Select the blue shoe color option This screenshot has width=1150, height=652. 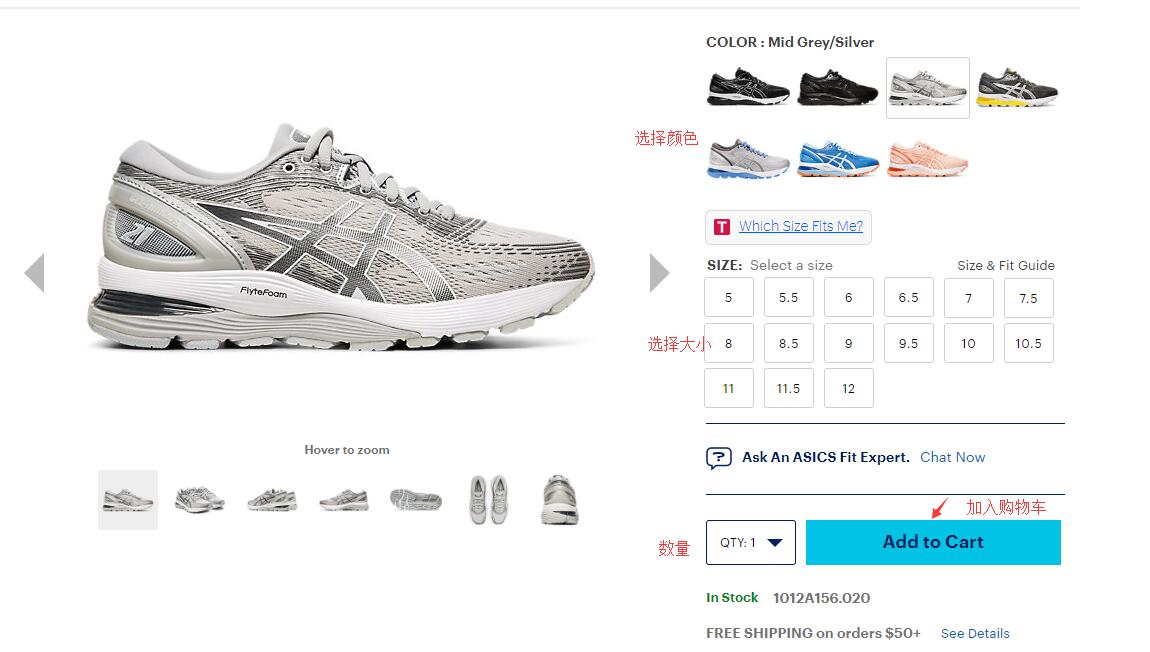[x=838, y=158]
